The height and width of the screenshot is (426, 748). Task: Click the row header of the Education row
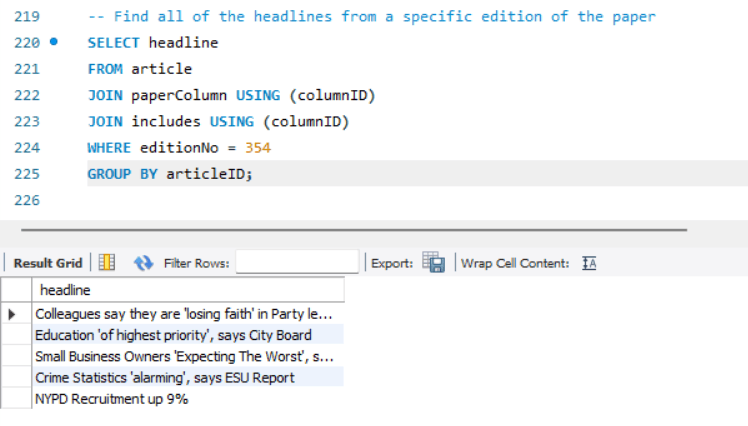(16, 335)
